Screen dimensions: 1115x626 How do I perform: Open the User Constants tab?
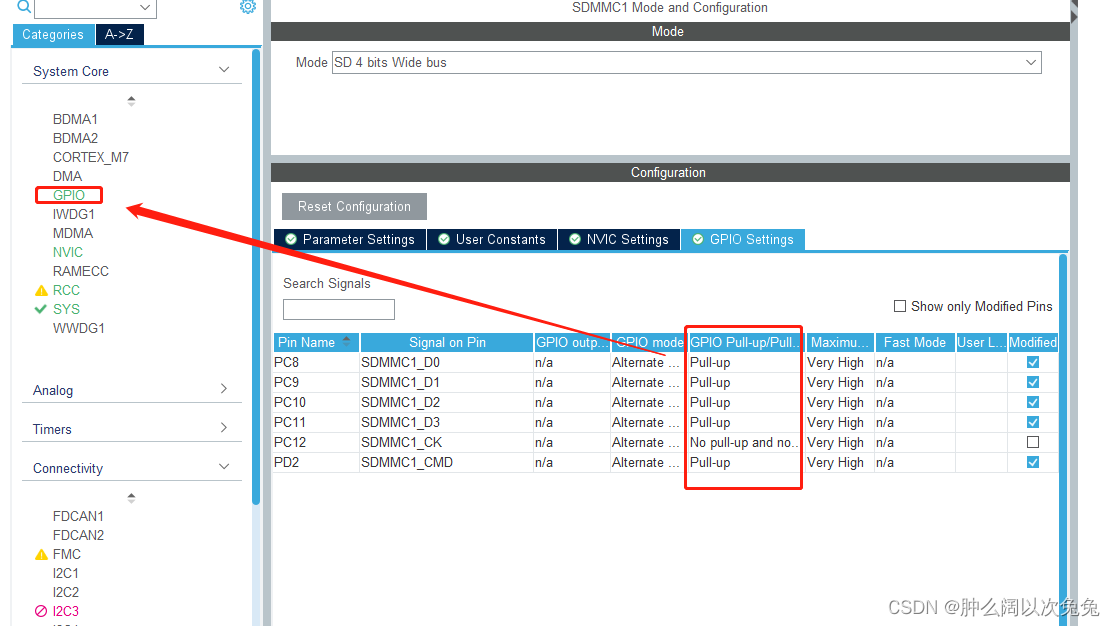point(492,240)
